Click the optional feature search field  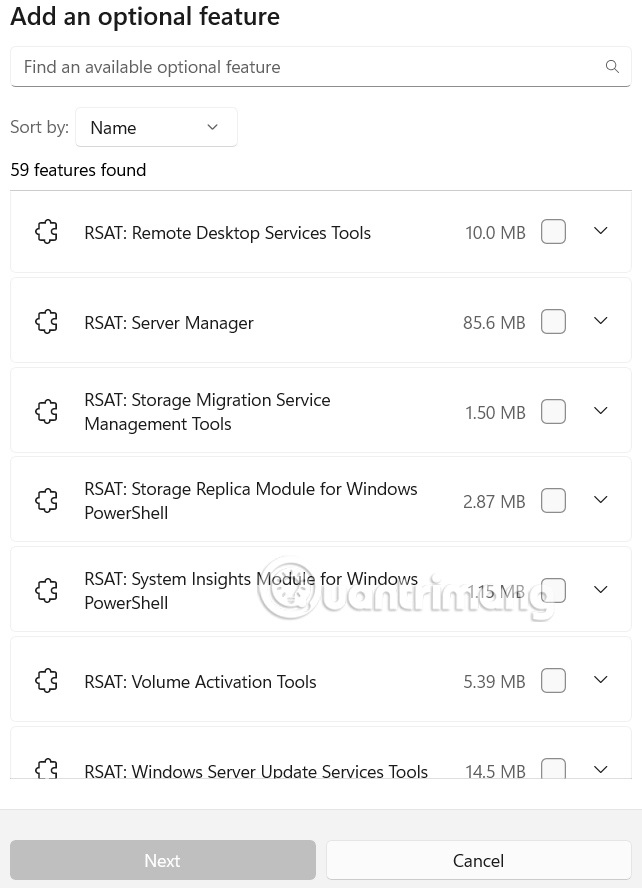click(300, 66)
